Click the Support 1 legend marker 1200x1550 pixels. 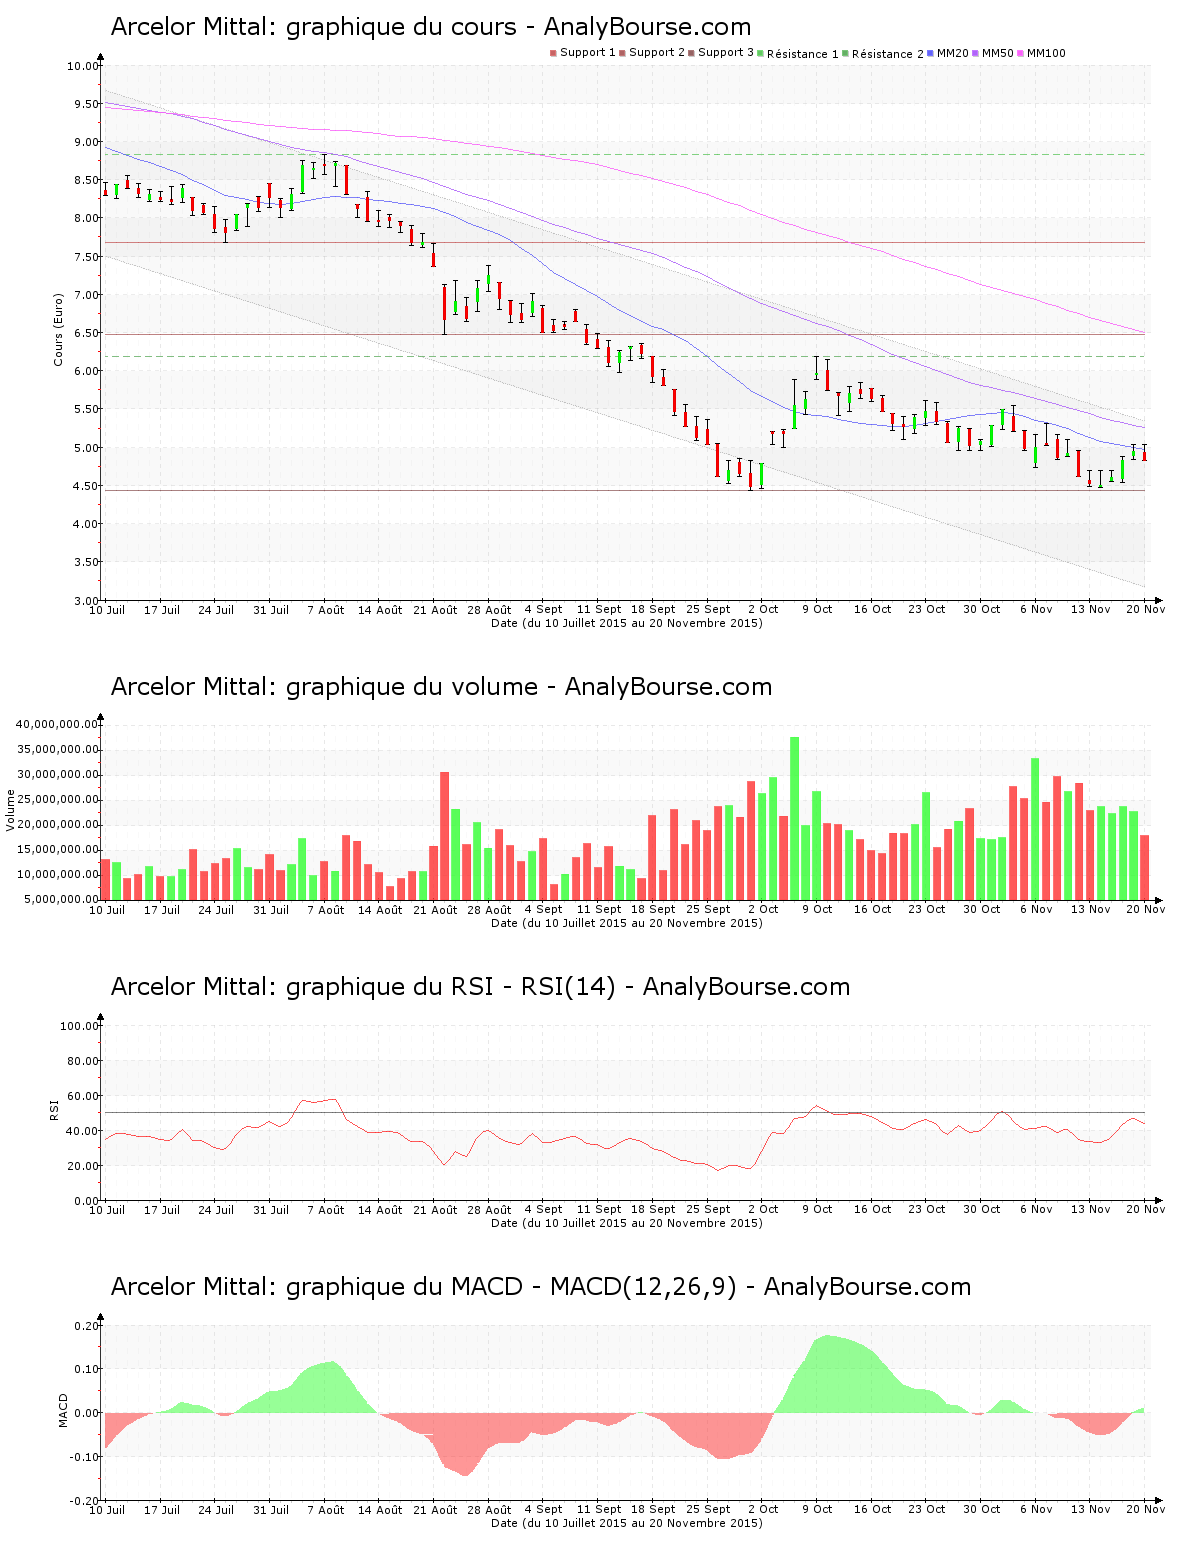point(553,53)
